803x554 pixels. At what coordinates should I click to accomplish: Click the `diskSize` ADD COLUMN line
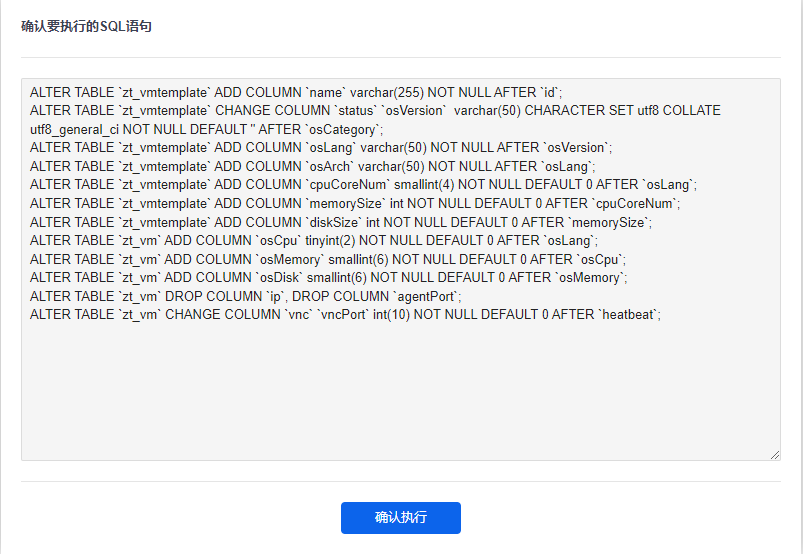(x=341, y=223)
